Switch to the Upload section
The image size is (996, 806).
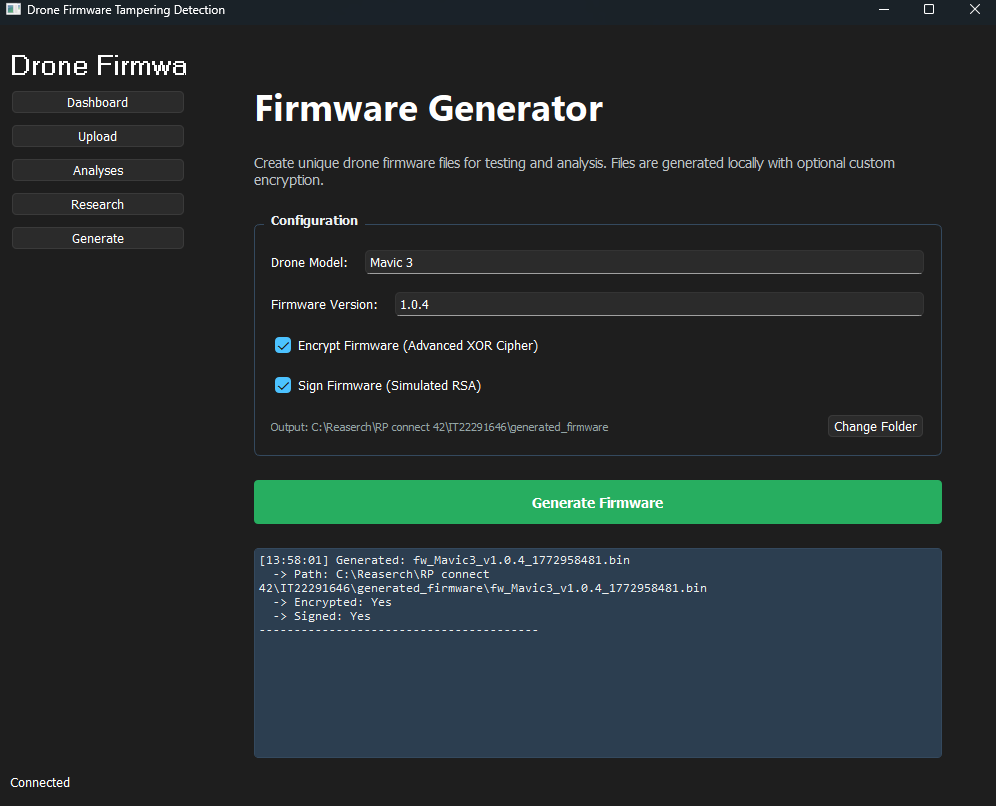[x=97, y=136]
